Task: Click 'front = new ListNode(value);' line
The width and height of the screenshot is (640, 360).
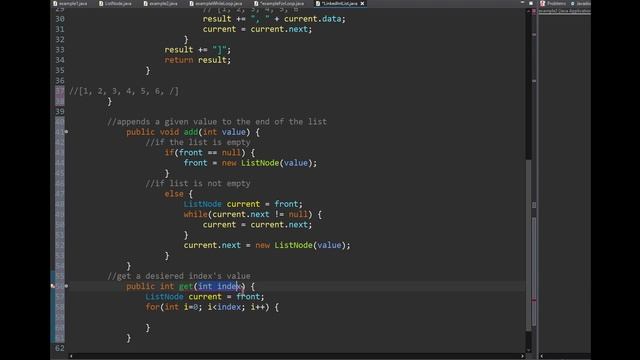Action: pos(250,163)
